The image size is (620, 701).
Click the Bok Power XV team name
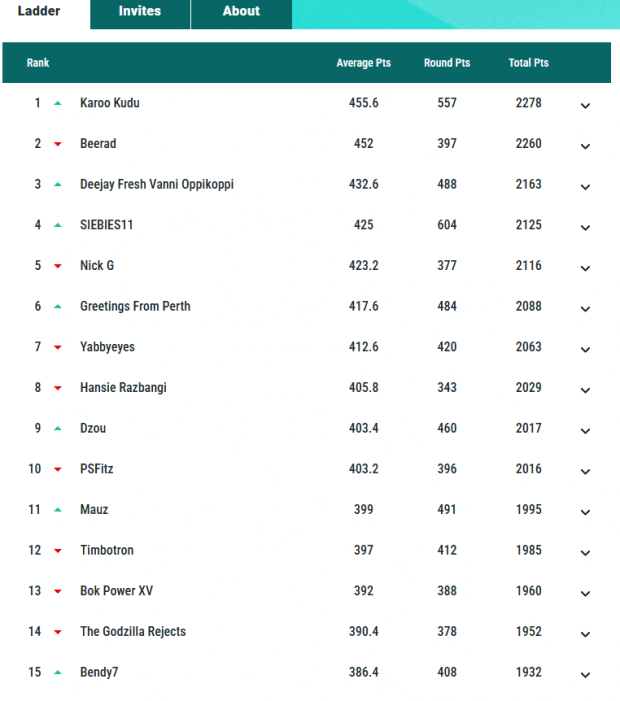pos(116,591)
